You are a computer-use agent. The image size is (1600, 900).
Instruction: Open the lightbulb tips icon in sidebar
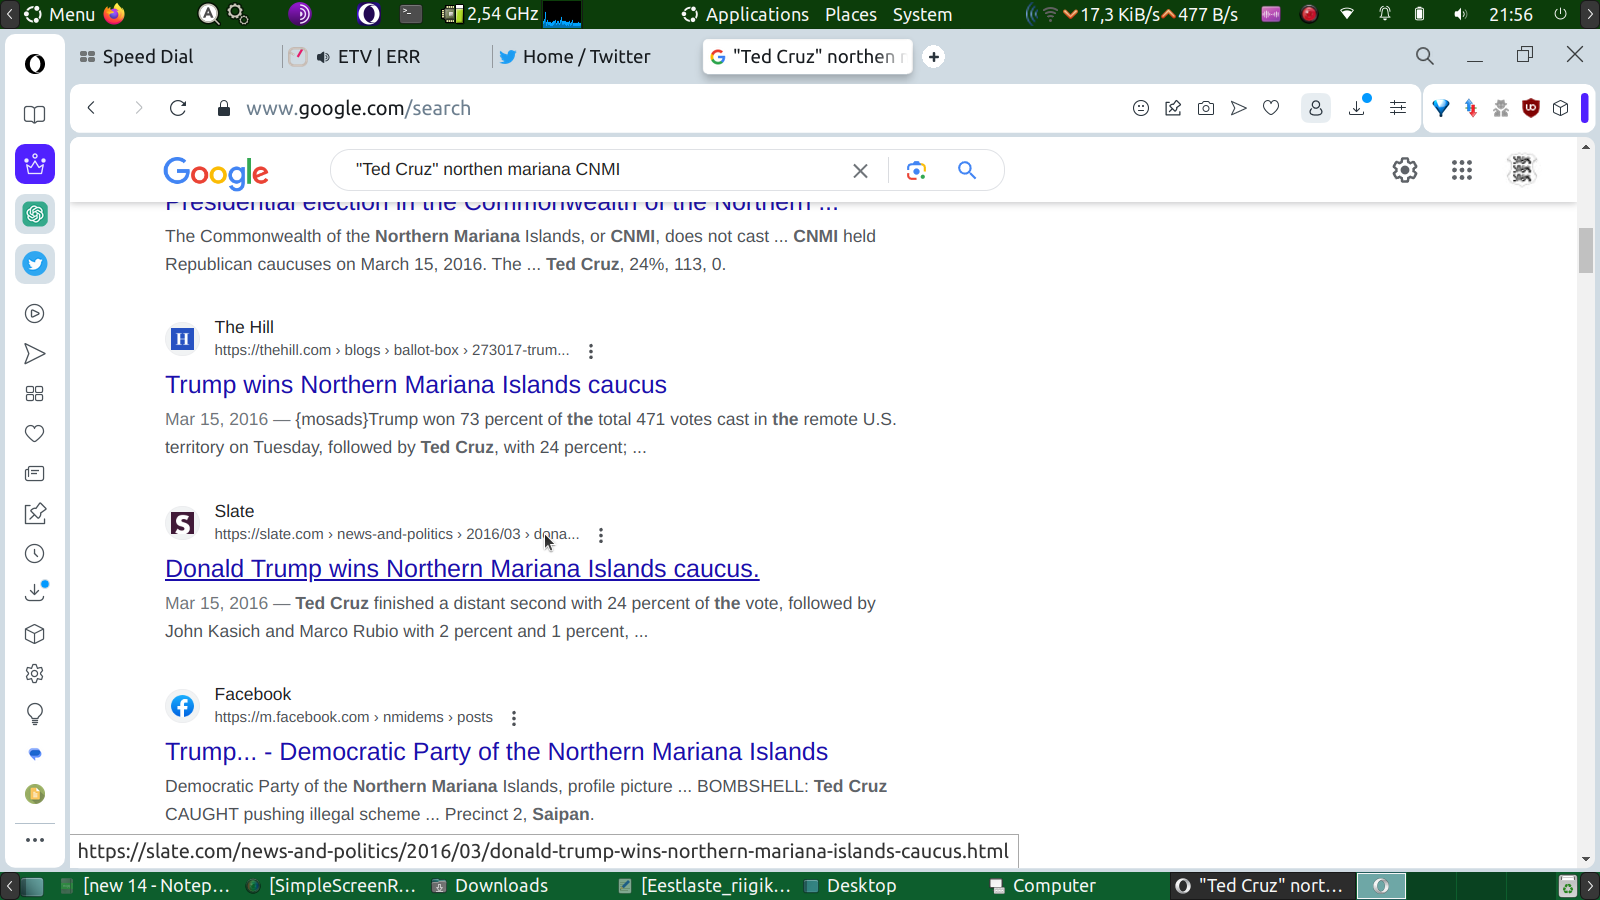click(x=35, y=714)
